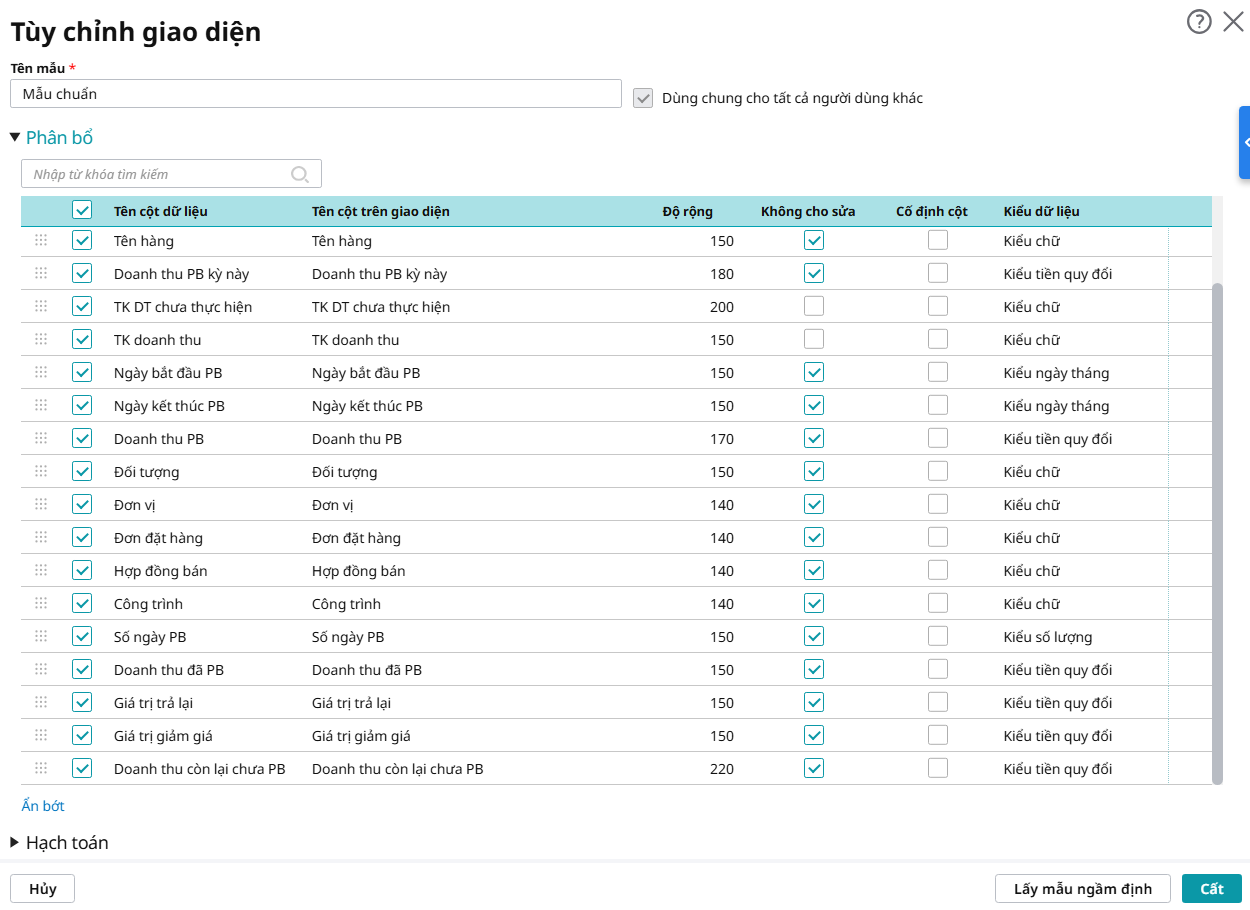
Task: Click drag handle of TK doanh thu row
Action: coord(41,339)
